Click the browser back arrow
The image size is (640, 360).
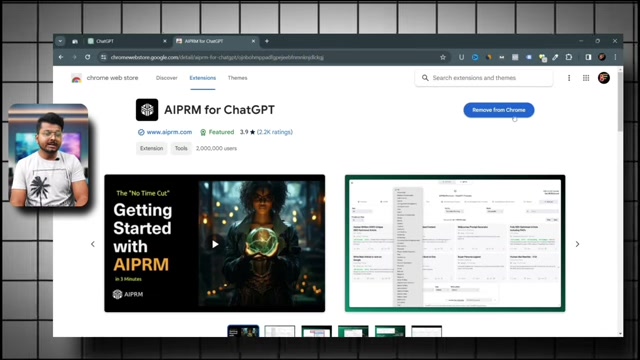[x=61, y=57]
